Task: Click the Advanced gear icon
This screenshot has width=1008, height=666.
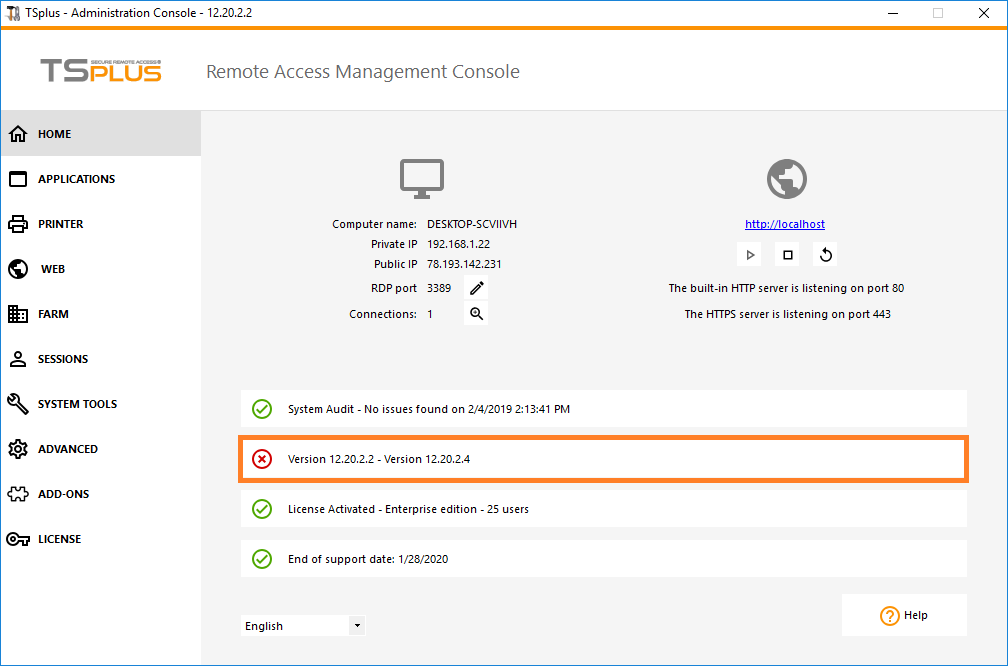Action: [x=18, y=449]
